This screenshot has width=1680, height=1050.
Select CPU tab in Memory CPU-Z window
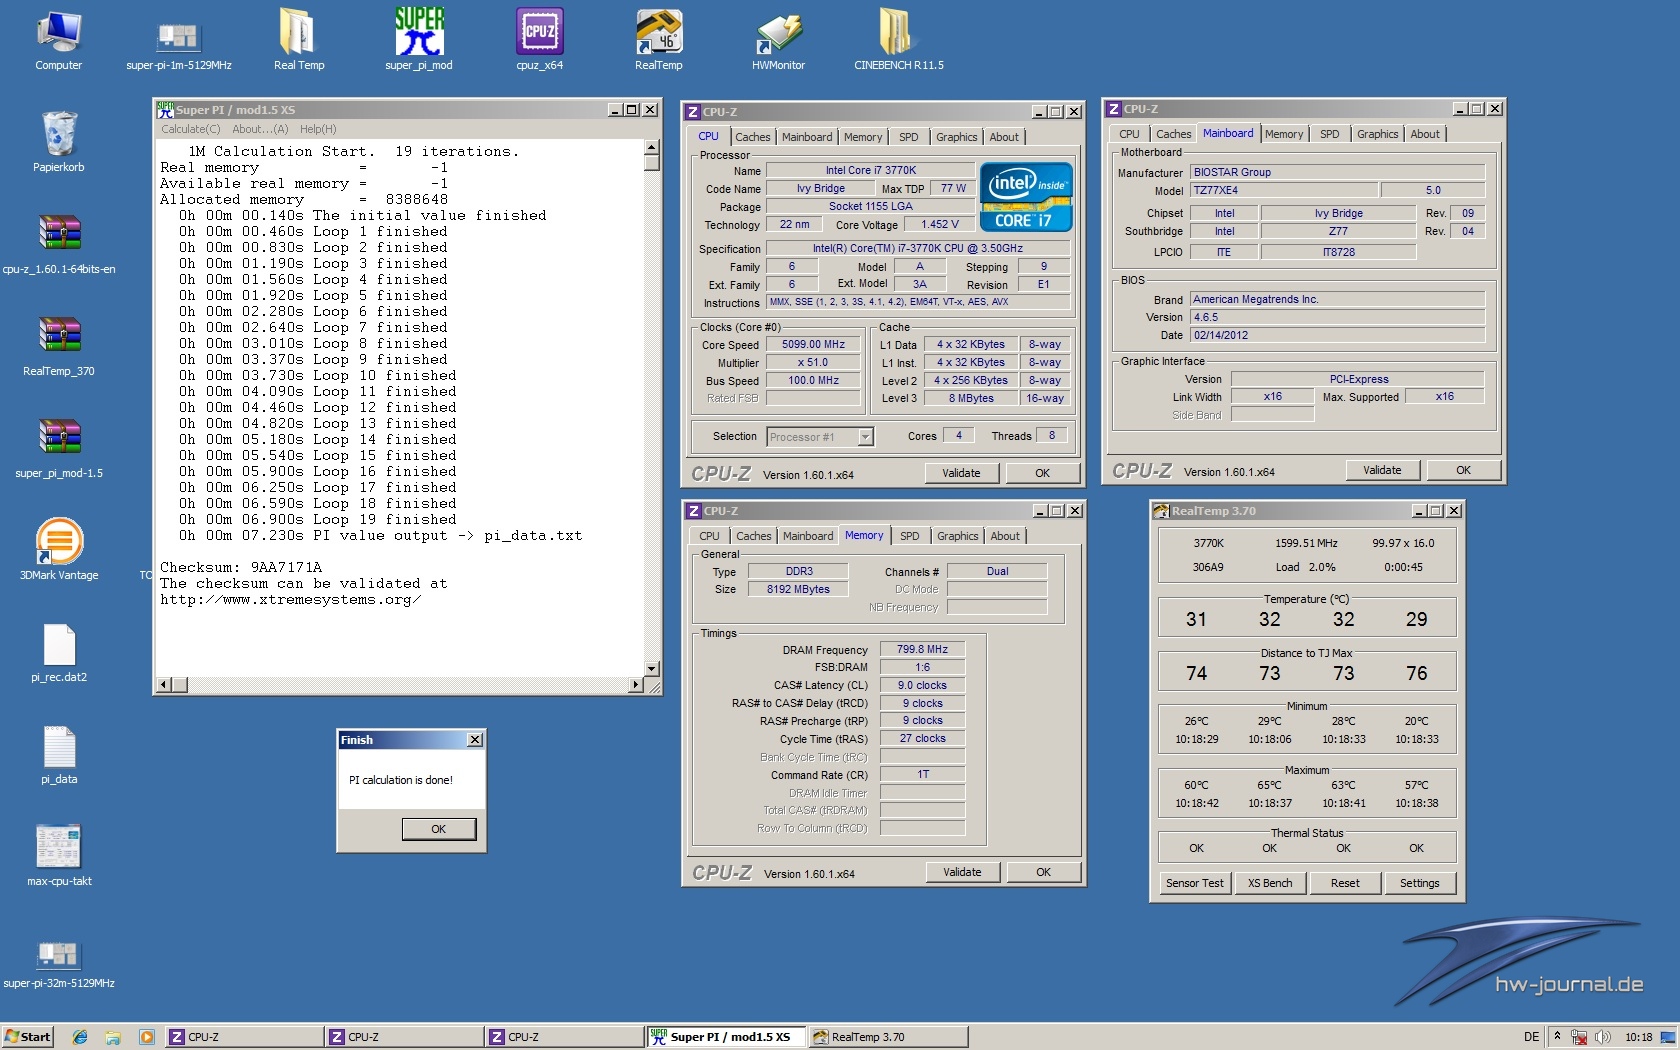[x=709, y=536]
